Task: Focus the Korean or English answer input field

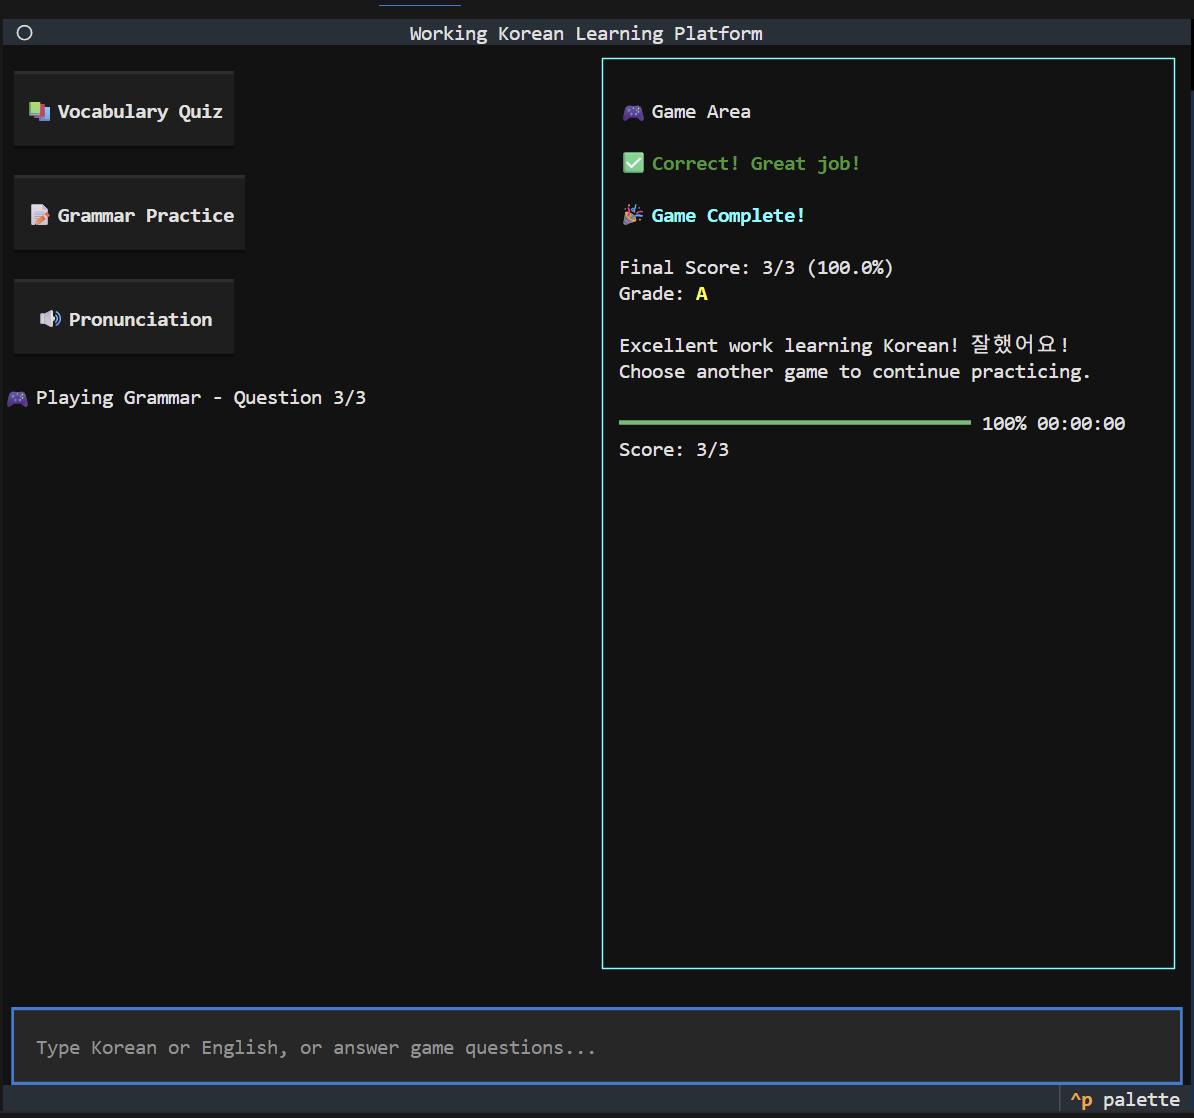Action: click(x=596, y=1047)
